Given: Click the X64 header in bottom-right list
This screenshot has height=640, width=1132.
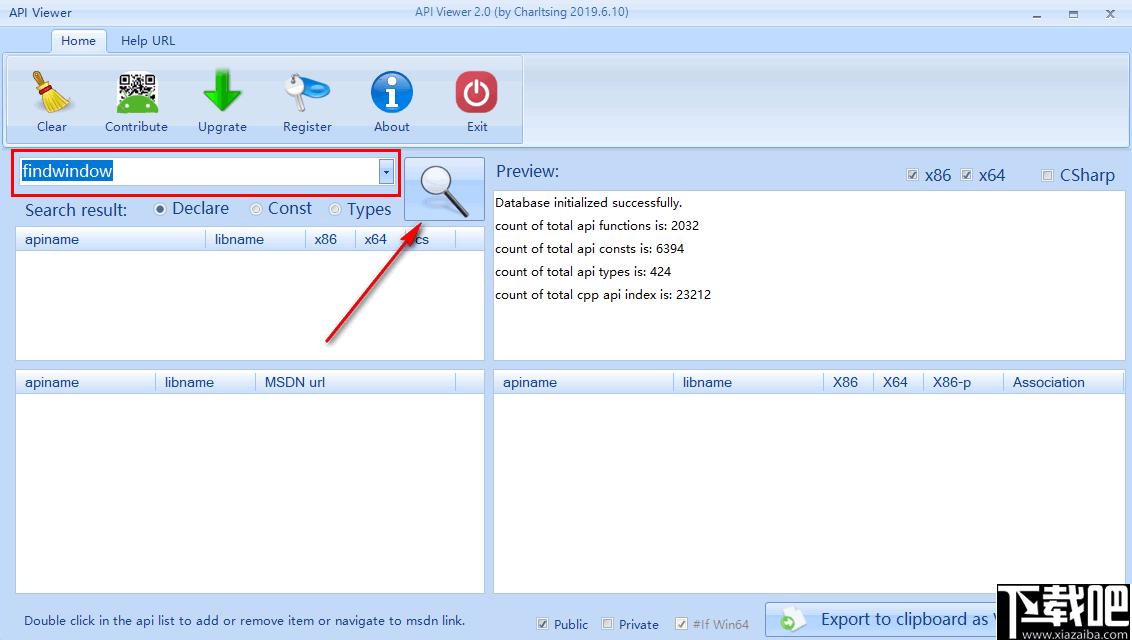Looking at the screenshot, I should [x=899, y=382].
